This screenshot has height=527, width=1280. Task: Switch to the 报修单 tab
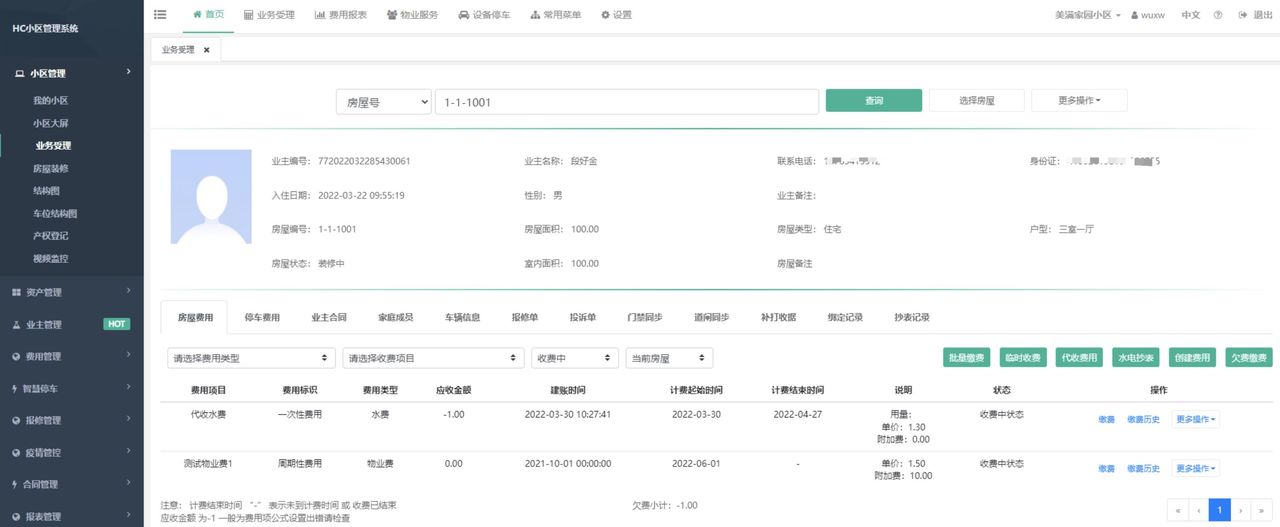[525, 317]
